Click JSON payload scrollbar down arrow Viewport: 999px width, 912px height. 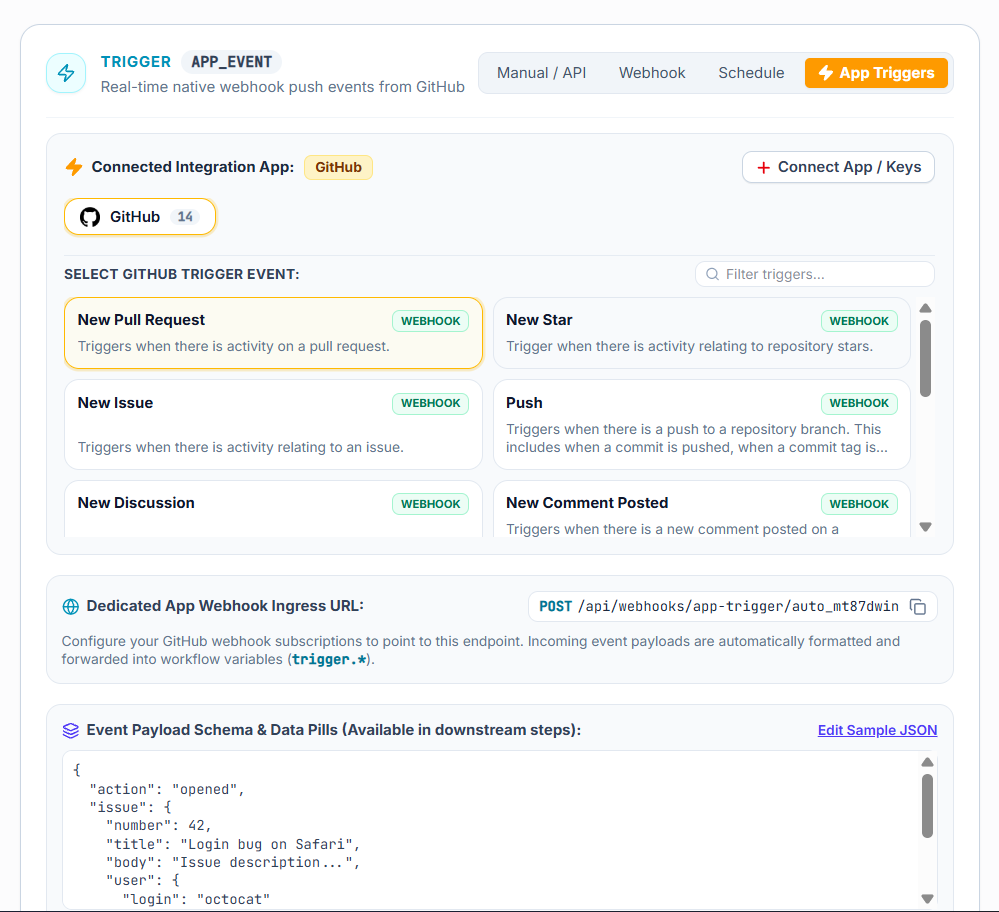click(x=928, y=899)
